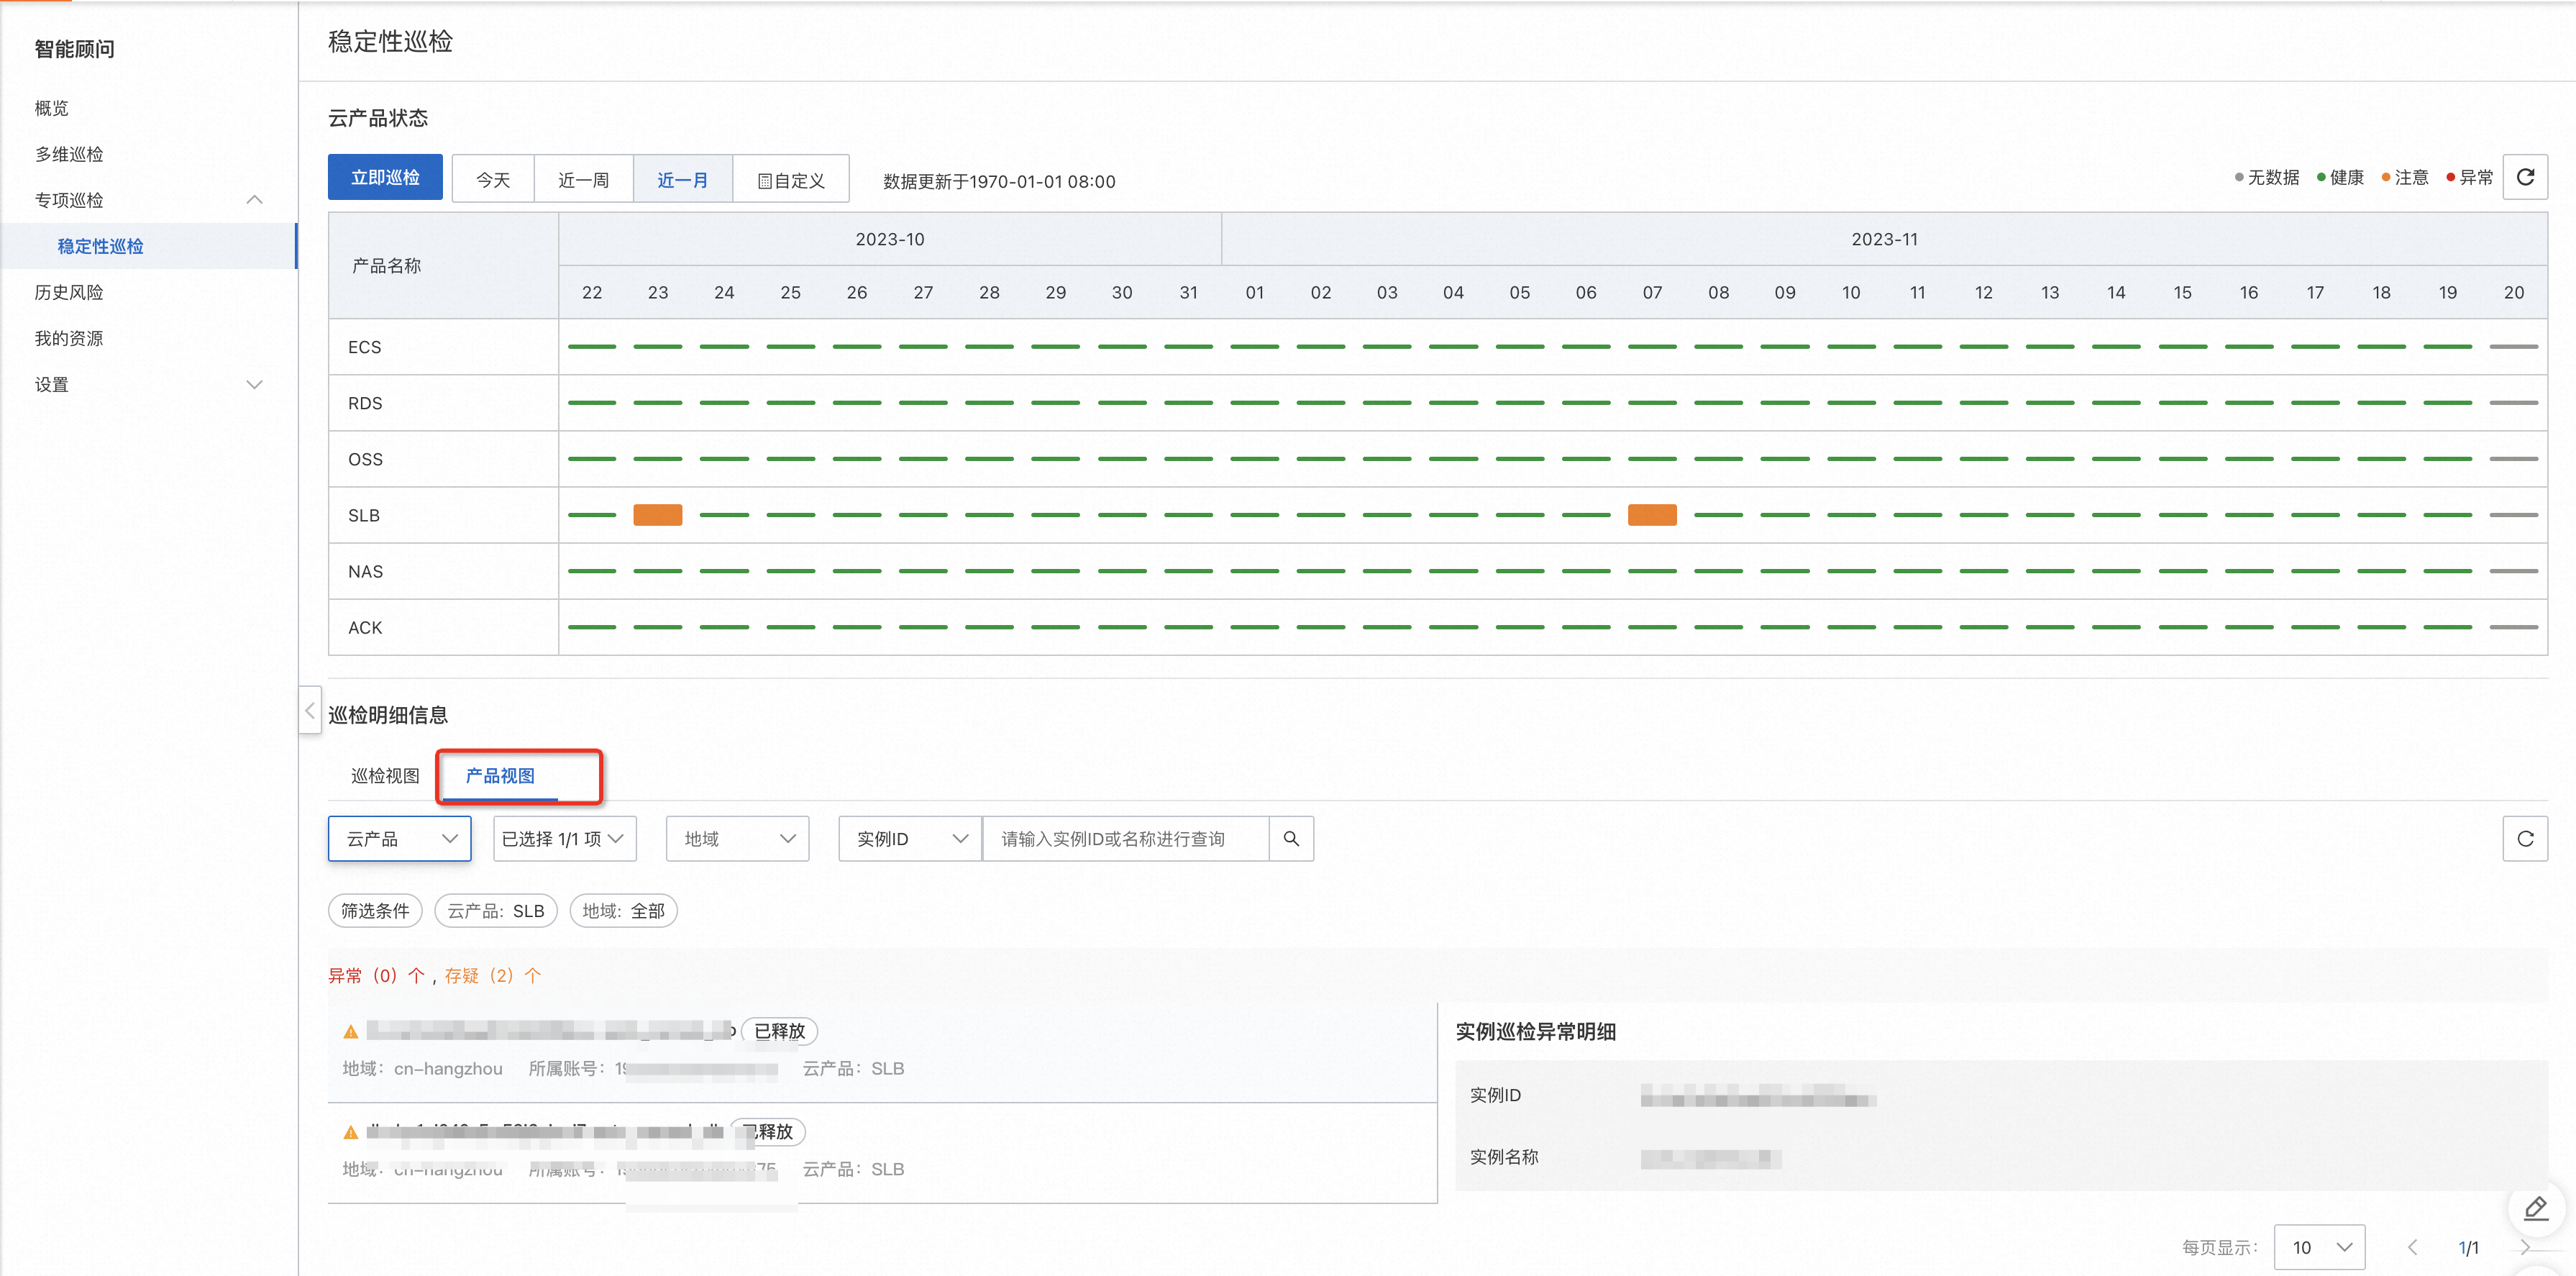Select the 近一月 time range
The image size is (2576, 1276).
tap(683, 179)
